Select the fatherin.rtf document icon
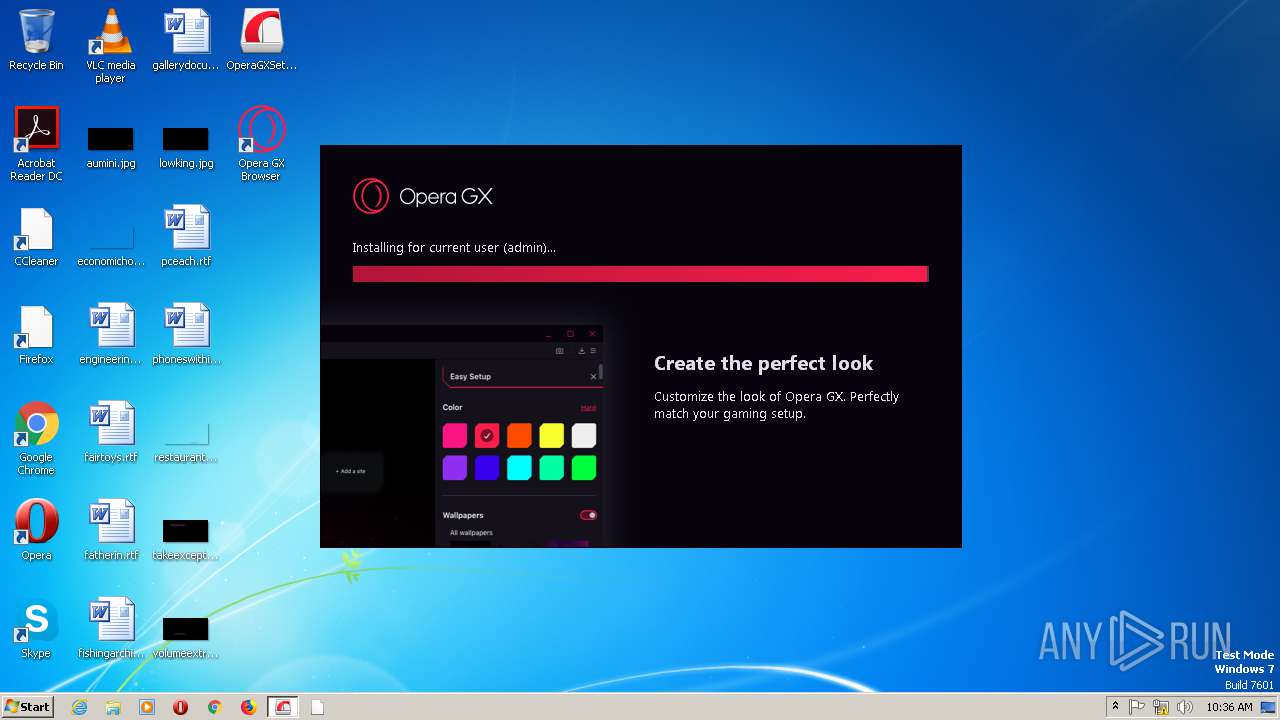Screen dimensions: 1280x720 coord(110,531)
